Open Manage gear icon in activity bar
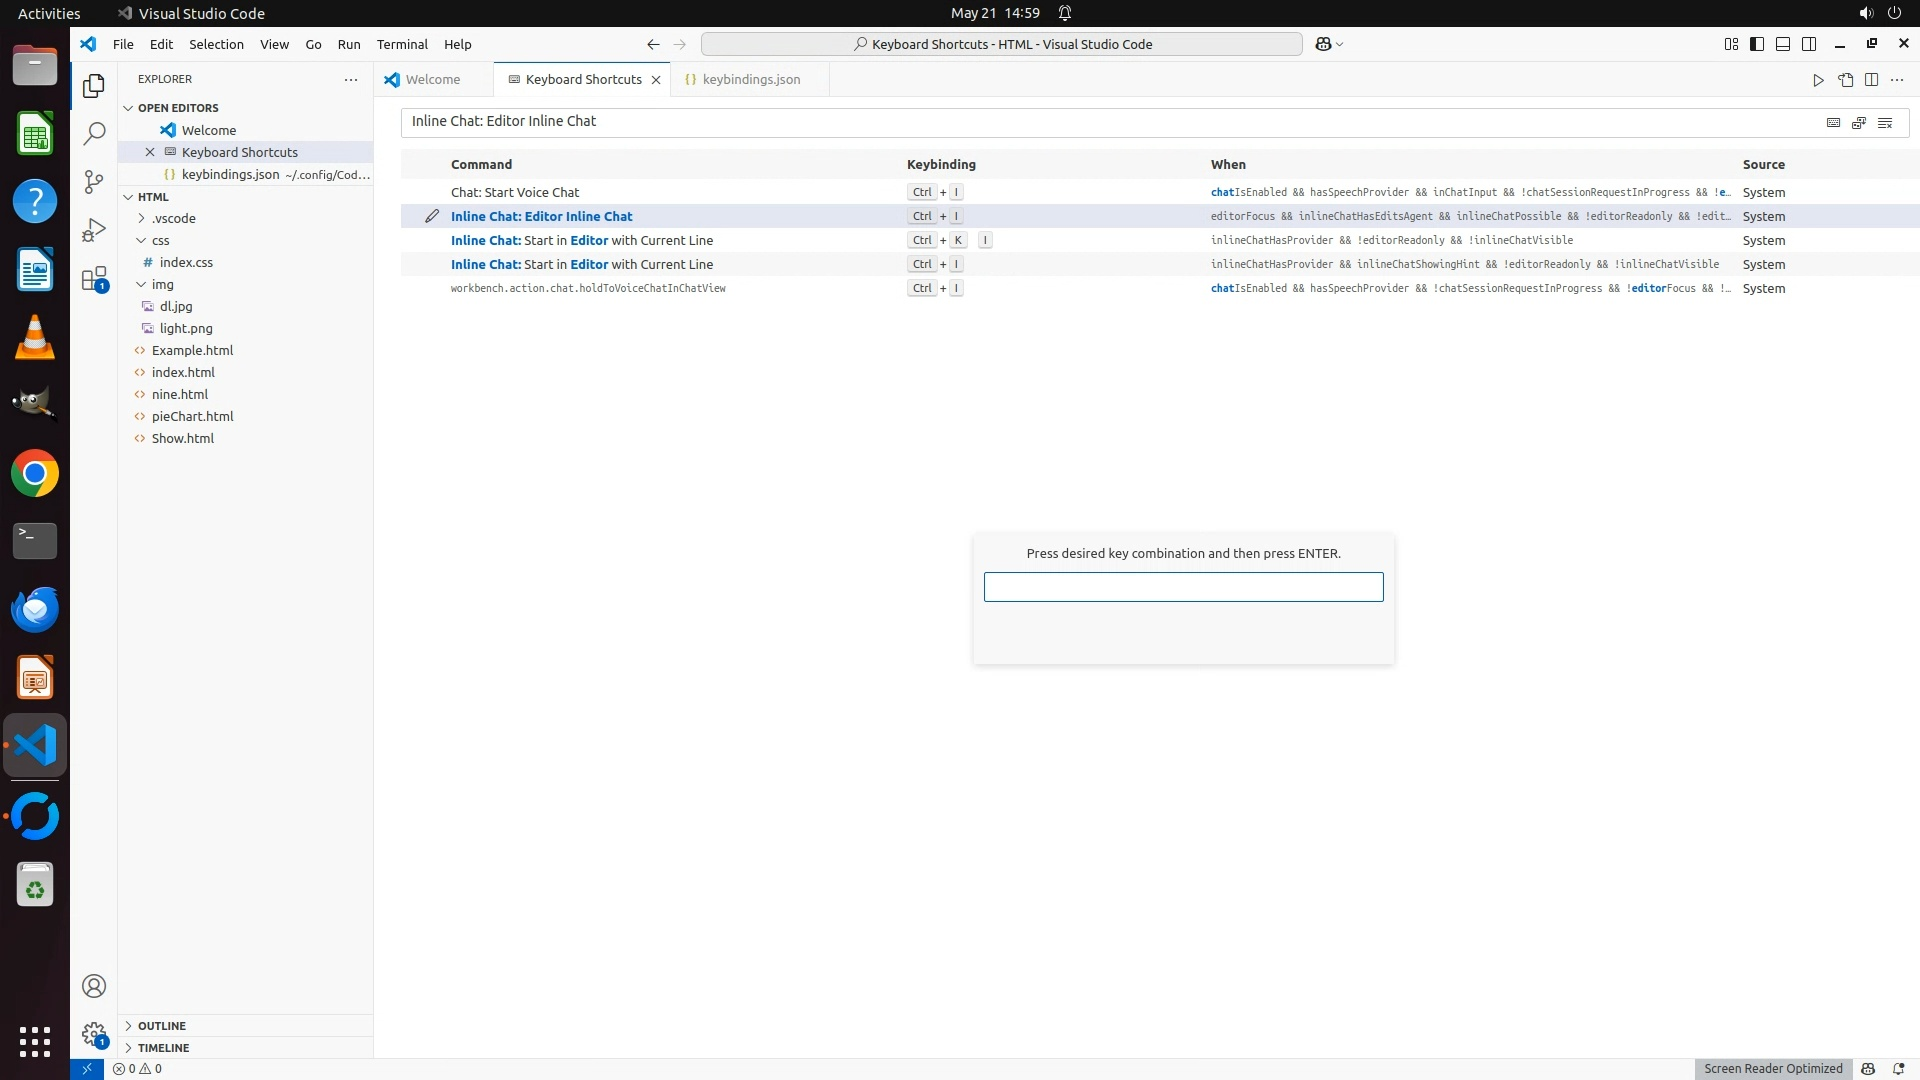Image resolution: width=1920 pixels, height=1080 pixels. 94,1034
